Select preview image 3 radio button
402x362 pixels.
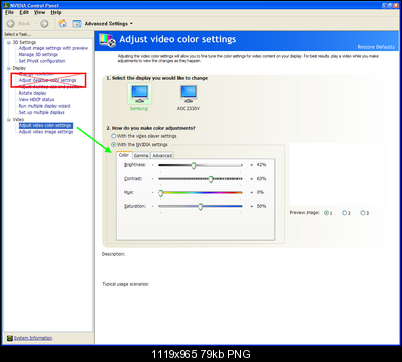pos(363,213)
